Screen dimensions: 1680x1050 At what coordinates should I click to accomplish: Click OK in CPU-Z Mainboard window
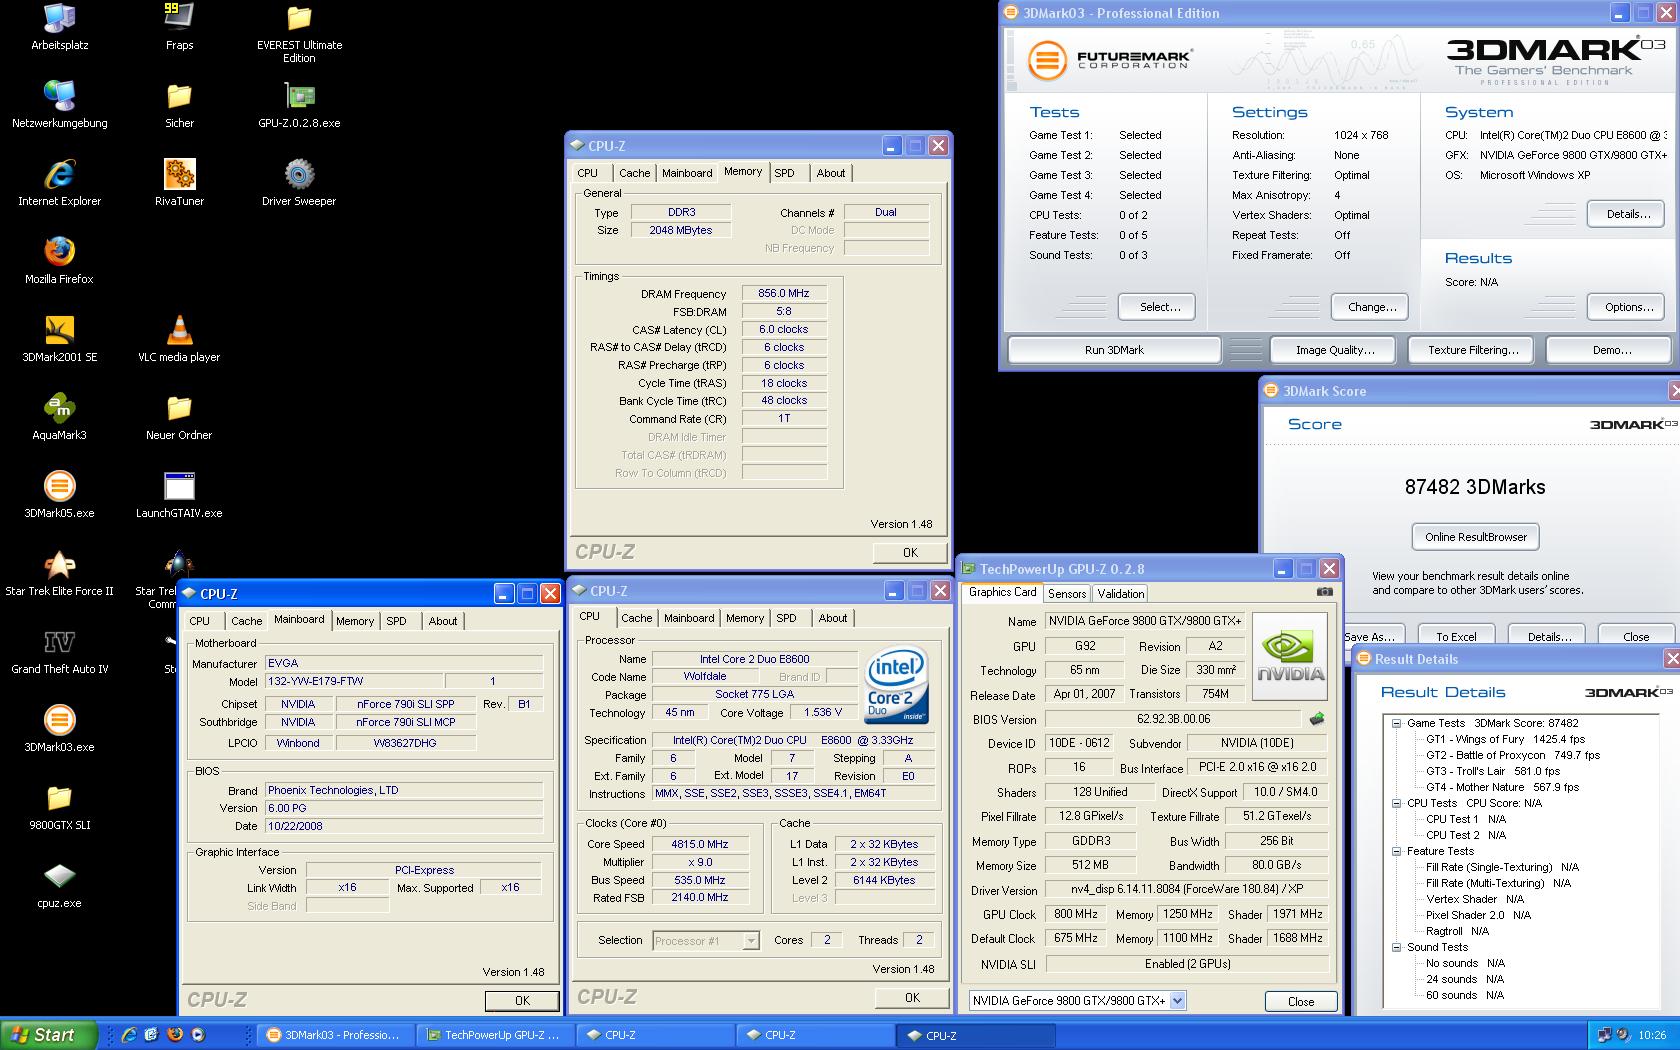[x=522, y=1000]
